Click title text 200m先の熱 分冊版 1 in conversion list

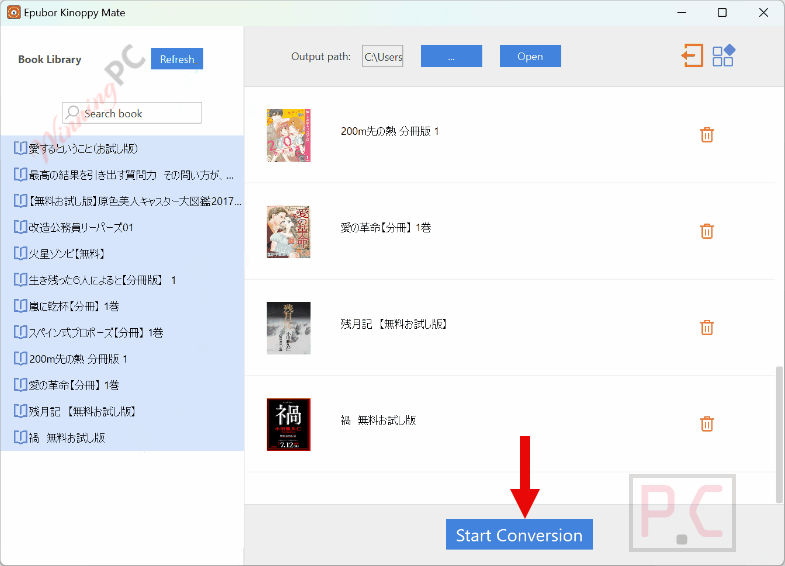click(389, 131)
